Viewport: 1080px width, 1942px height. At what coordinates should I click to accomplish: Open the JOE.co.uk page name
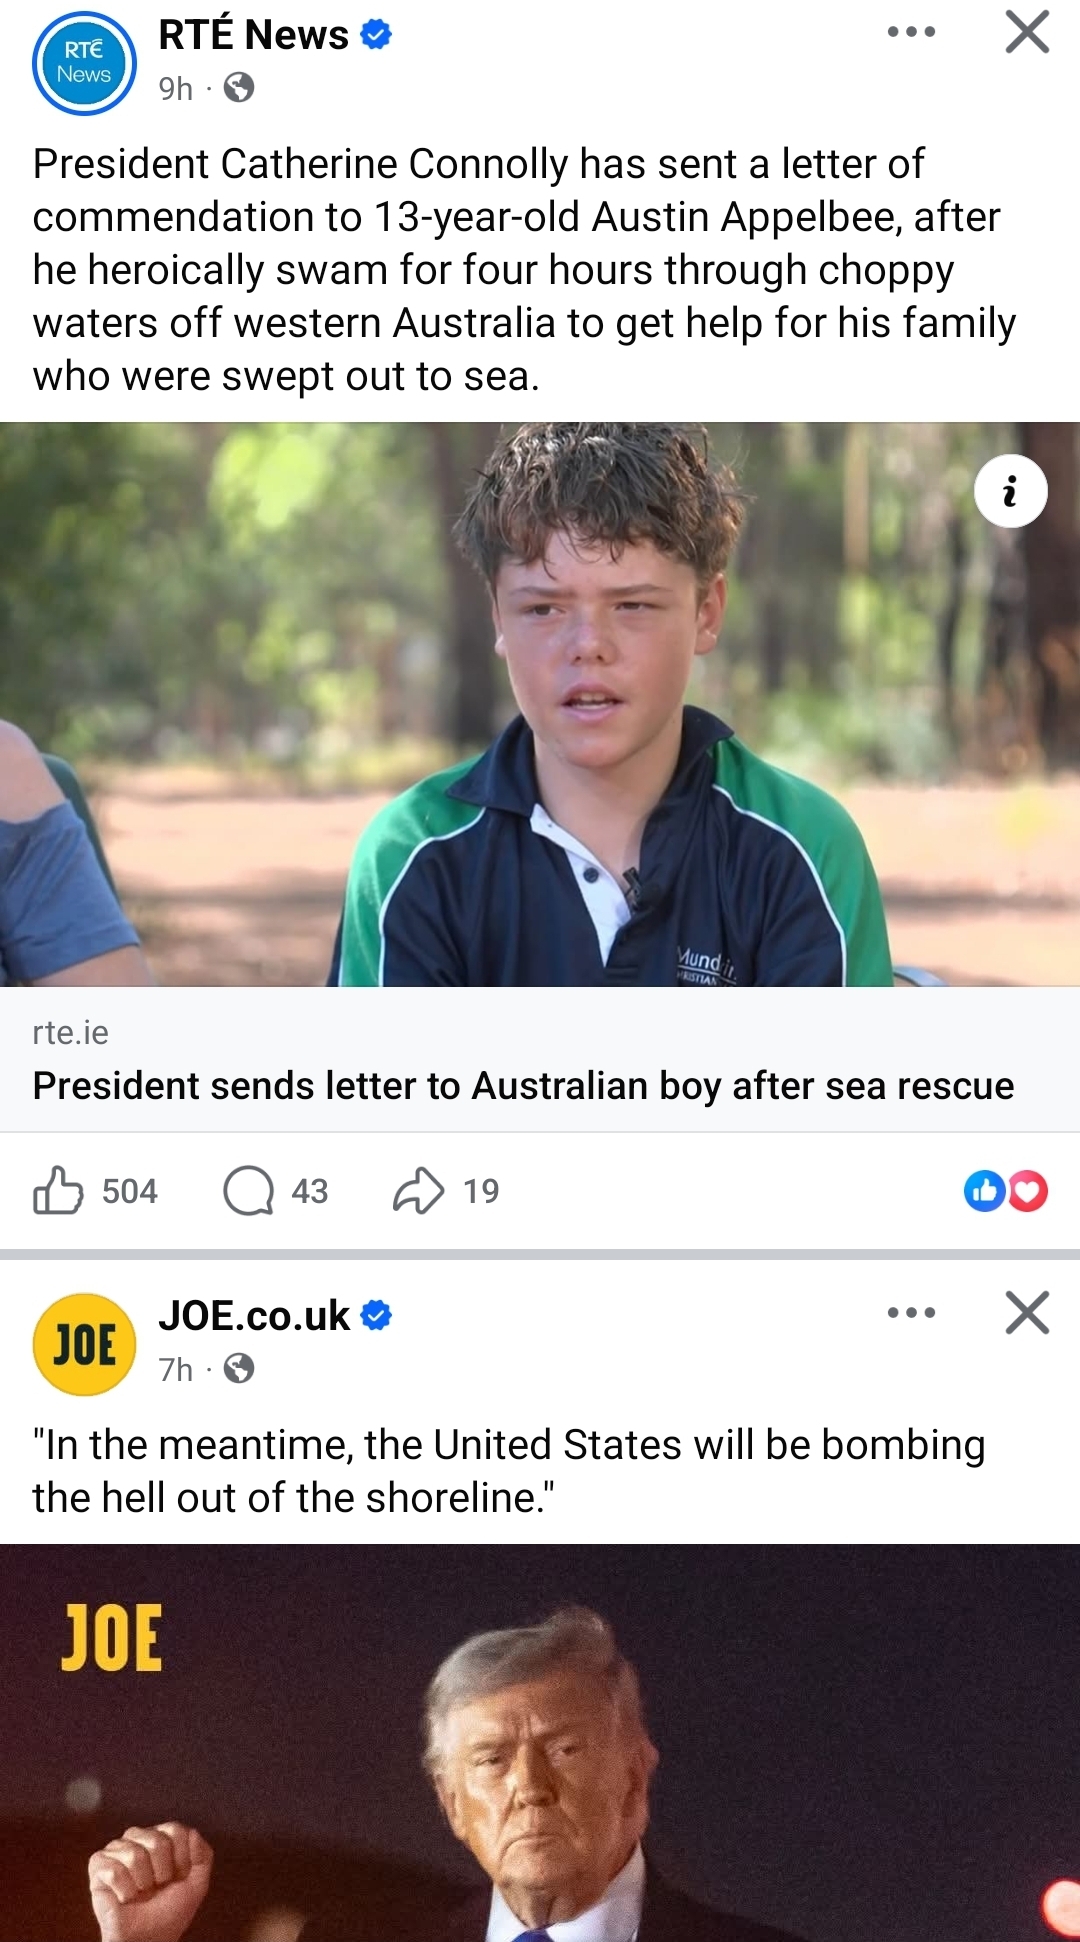(254, 1316)
